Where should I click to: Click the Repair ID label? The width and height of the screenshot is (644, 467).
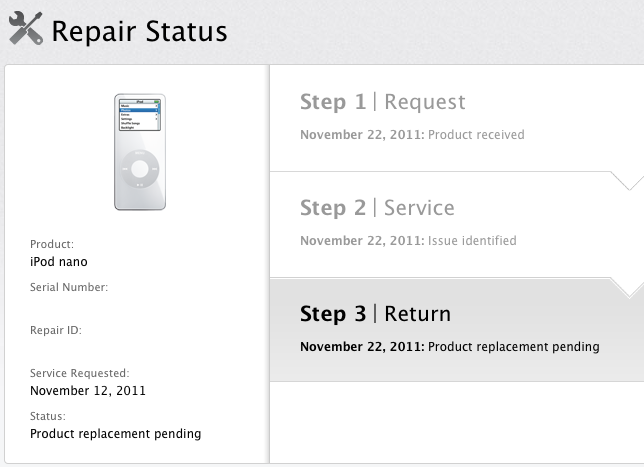[x=56, y=329]
